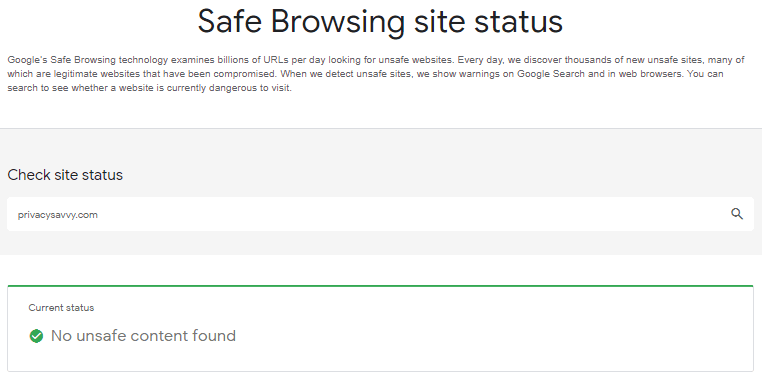Focus the site URL field containing privacysavvy.com
The image size is (762, 380).
(x=380, y=214)
